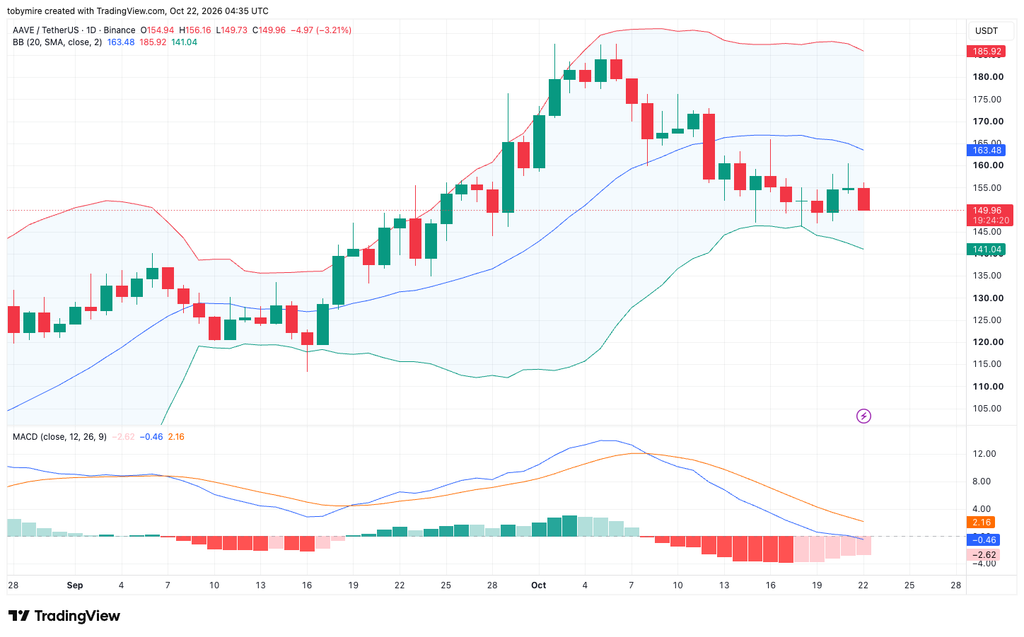This screenshot has height=637, width=1024.
Task: Click the MACD (close, 12, 26, 9) legend
Action: [x=59, y=436]
